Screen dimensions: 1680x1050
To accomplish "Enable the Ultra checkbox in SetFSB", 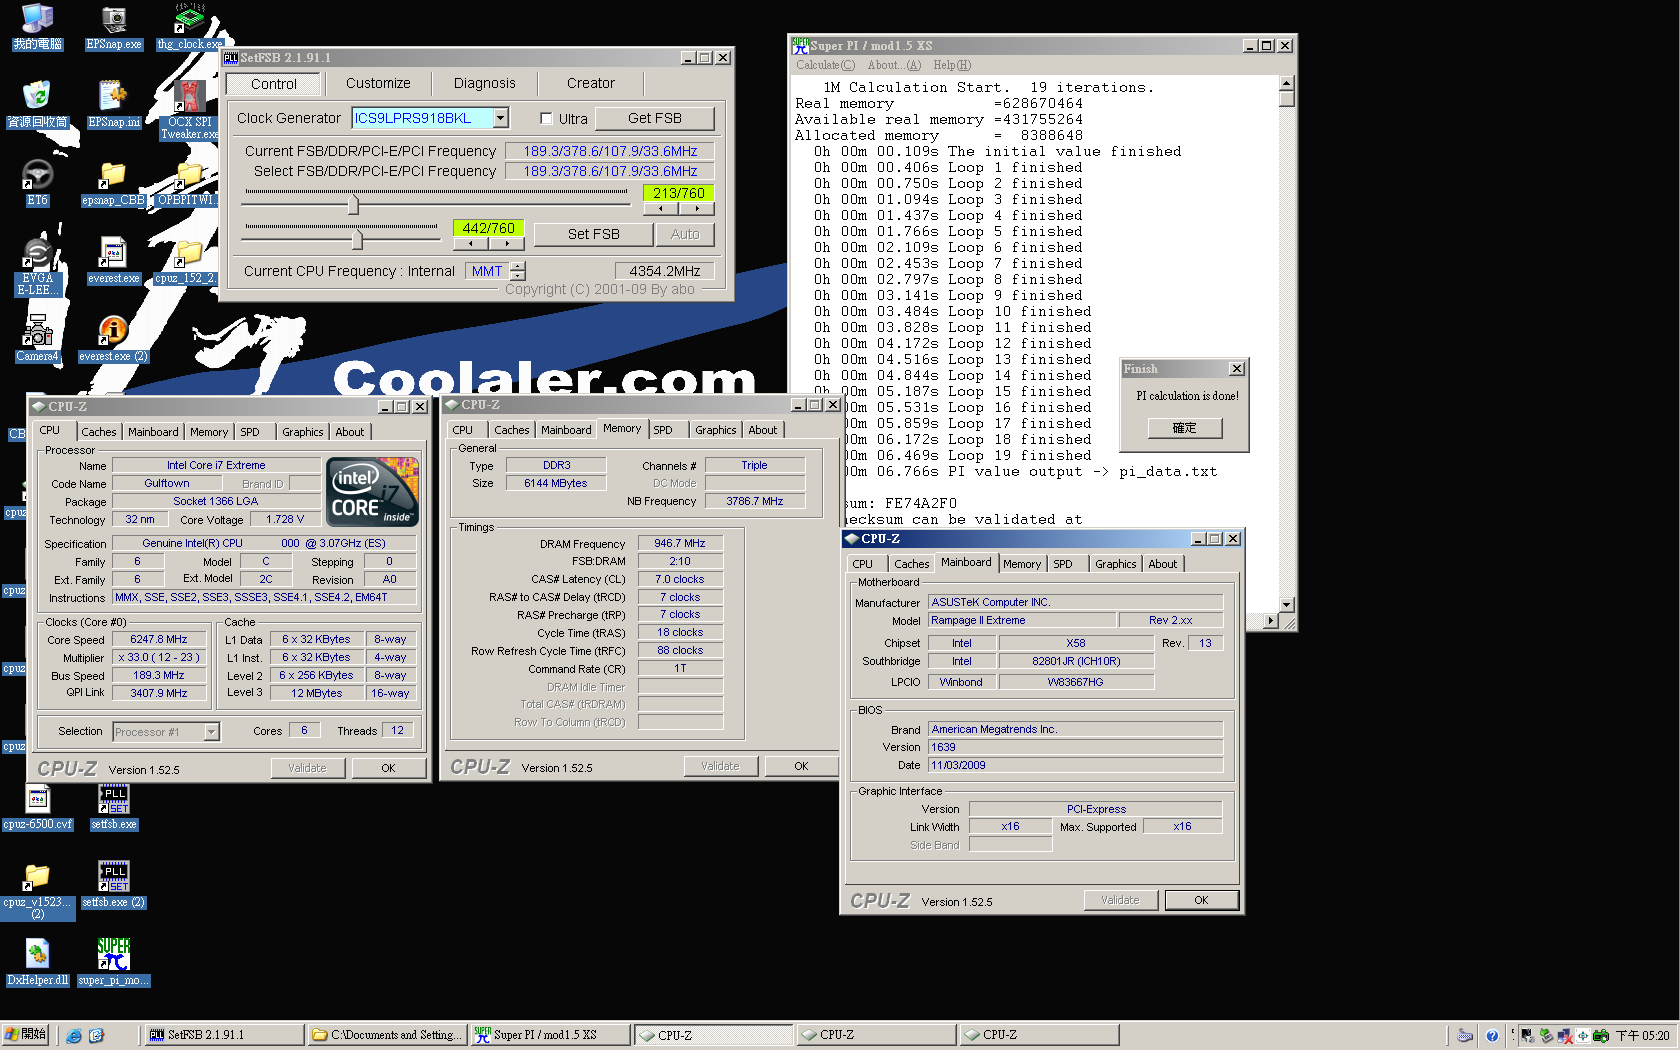I will click(x=546, y=118).
